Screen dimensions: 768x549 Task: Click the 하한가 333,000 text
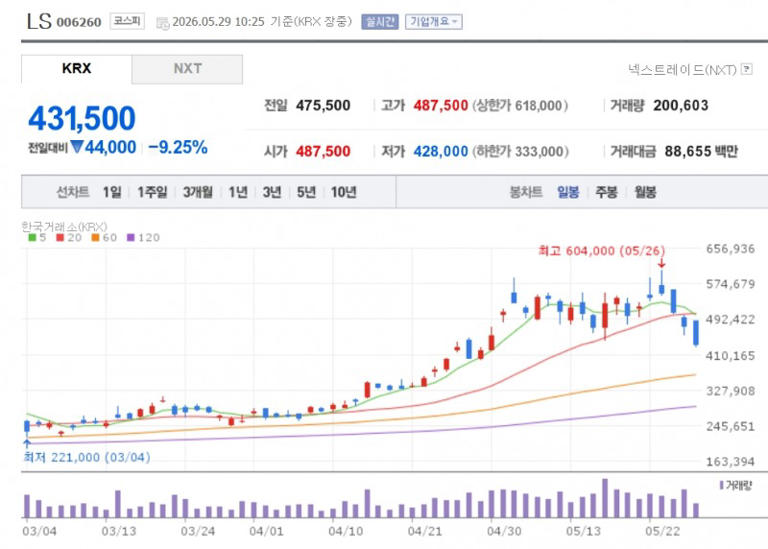coord(521,151)
